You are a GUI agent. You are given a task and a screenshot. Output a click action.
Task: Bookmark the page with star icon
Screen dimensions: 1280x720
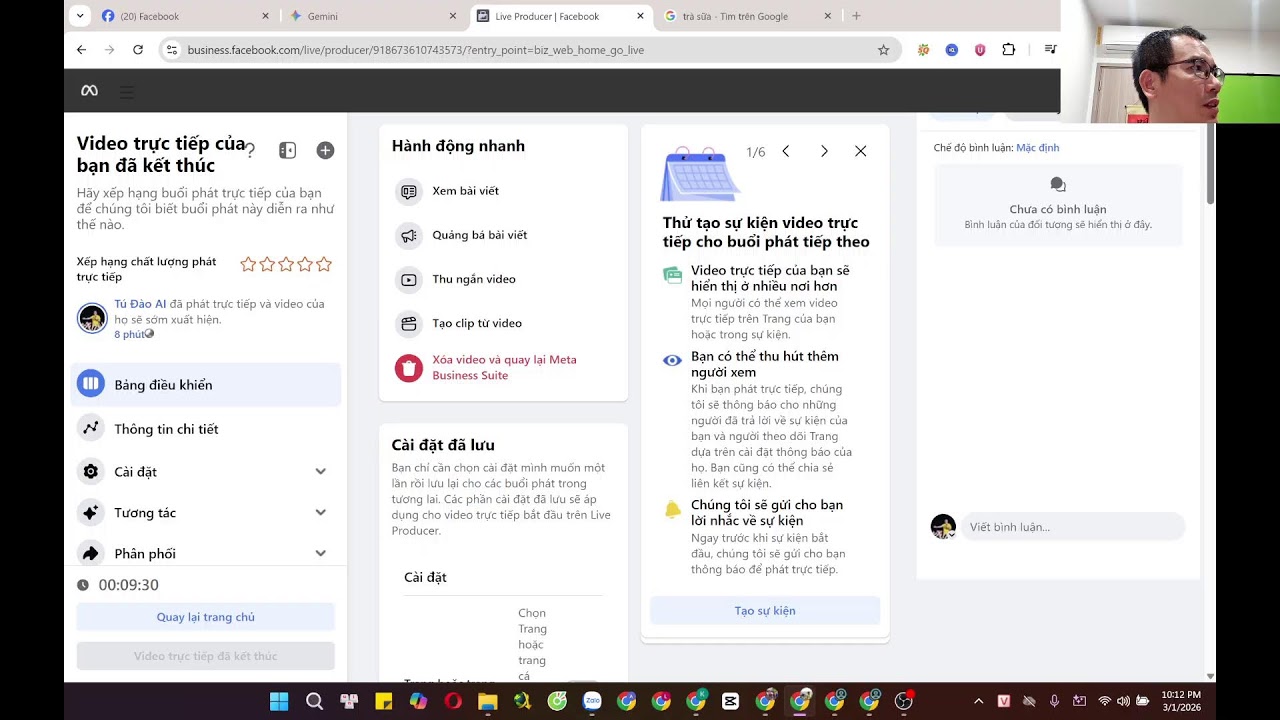point(883,50)
